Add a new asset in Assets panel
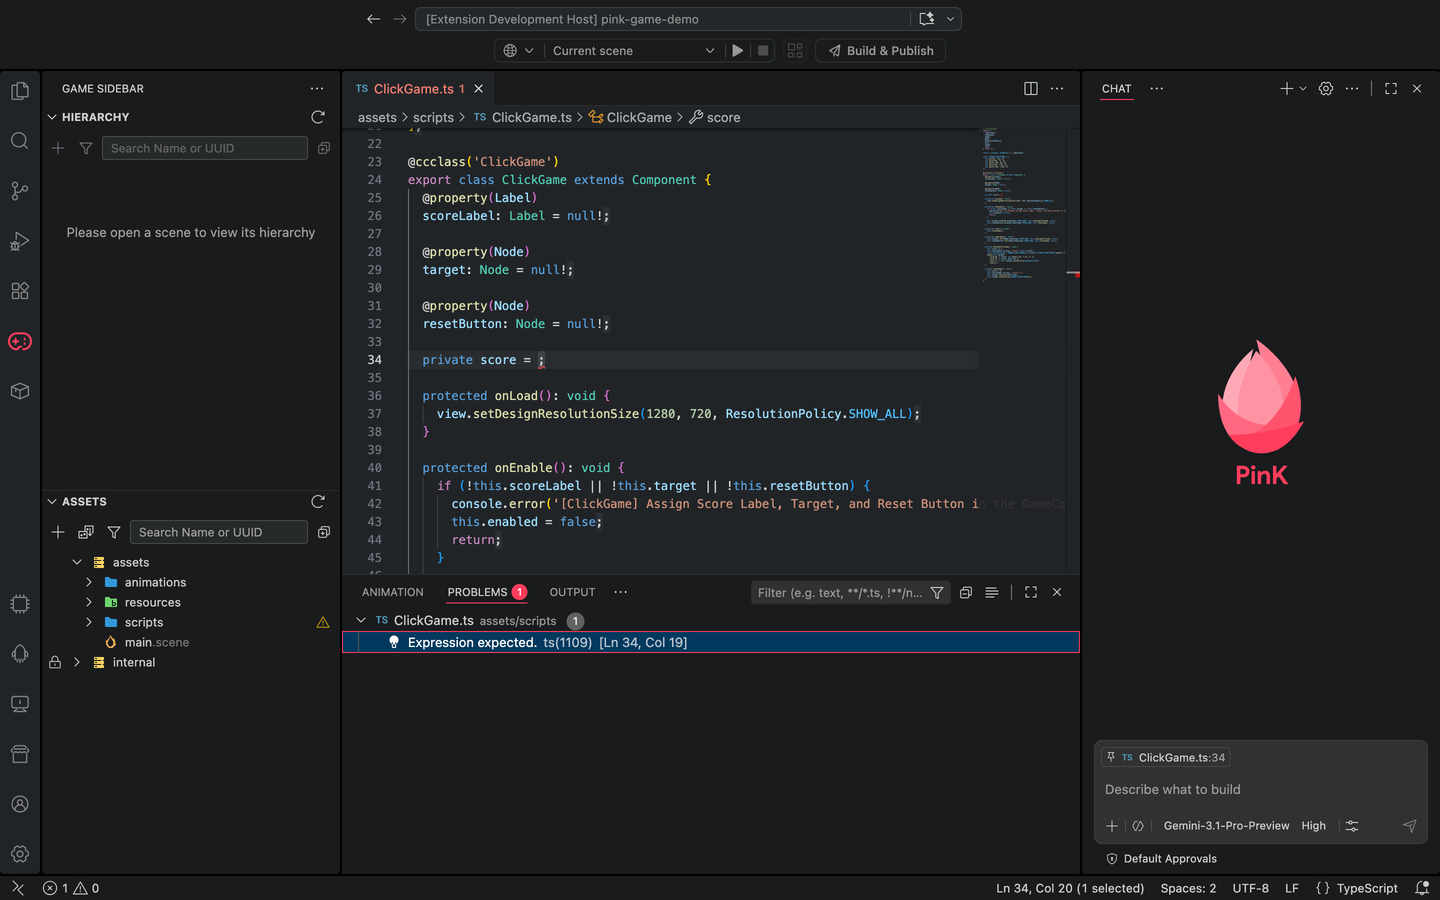 (x=58, y=532)
